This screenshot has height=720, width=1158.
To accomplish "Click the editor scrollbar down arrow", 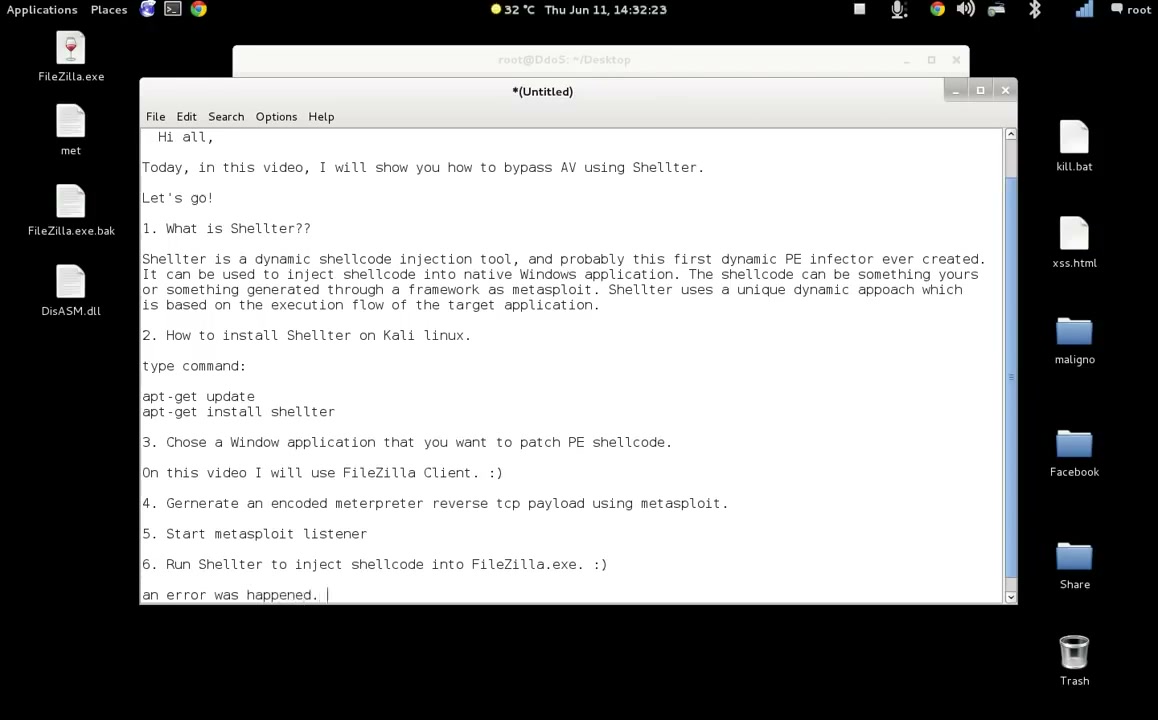I will coord(1010,597).
